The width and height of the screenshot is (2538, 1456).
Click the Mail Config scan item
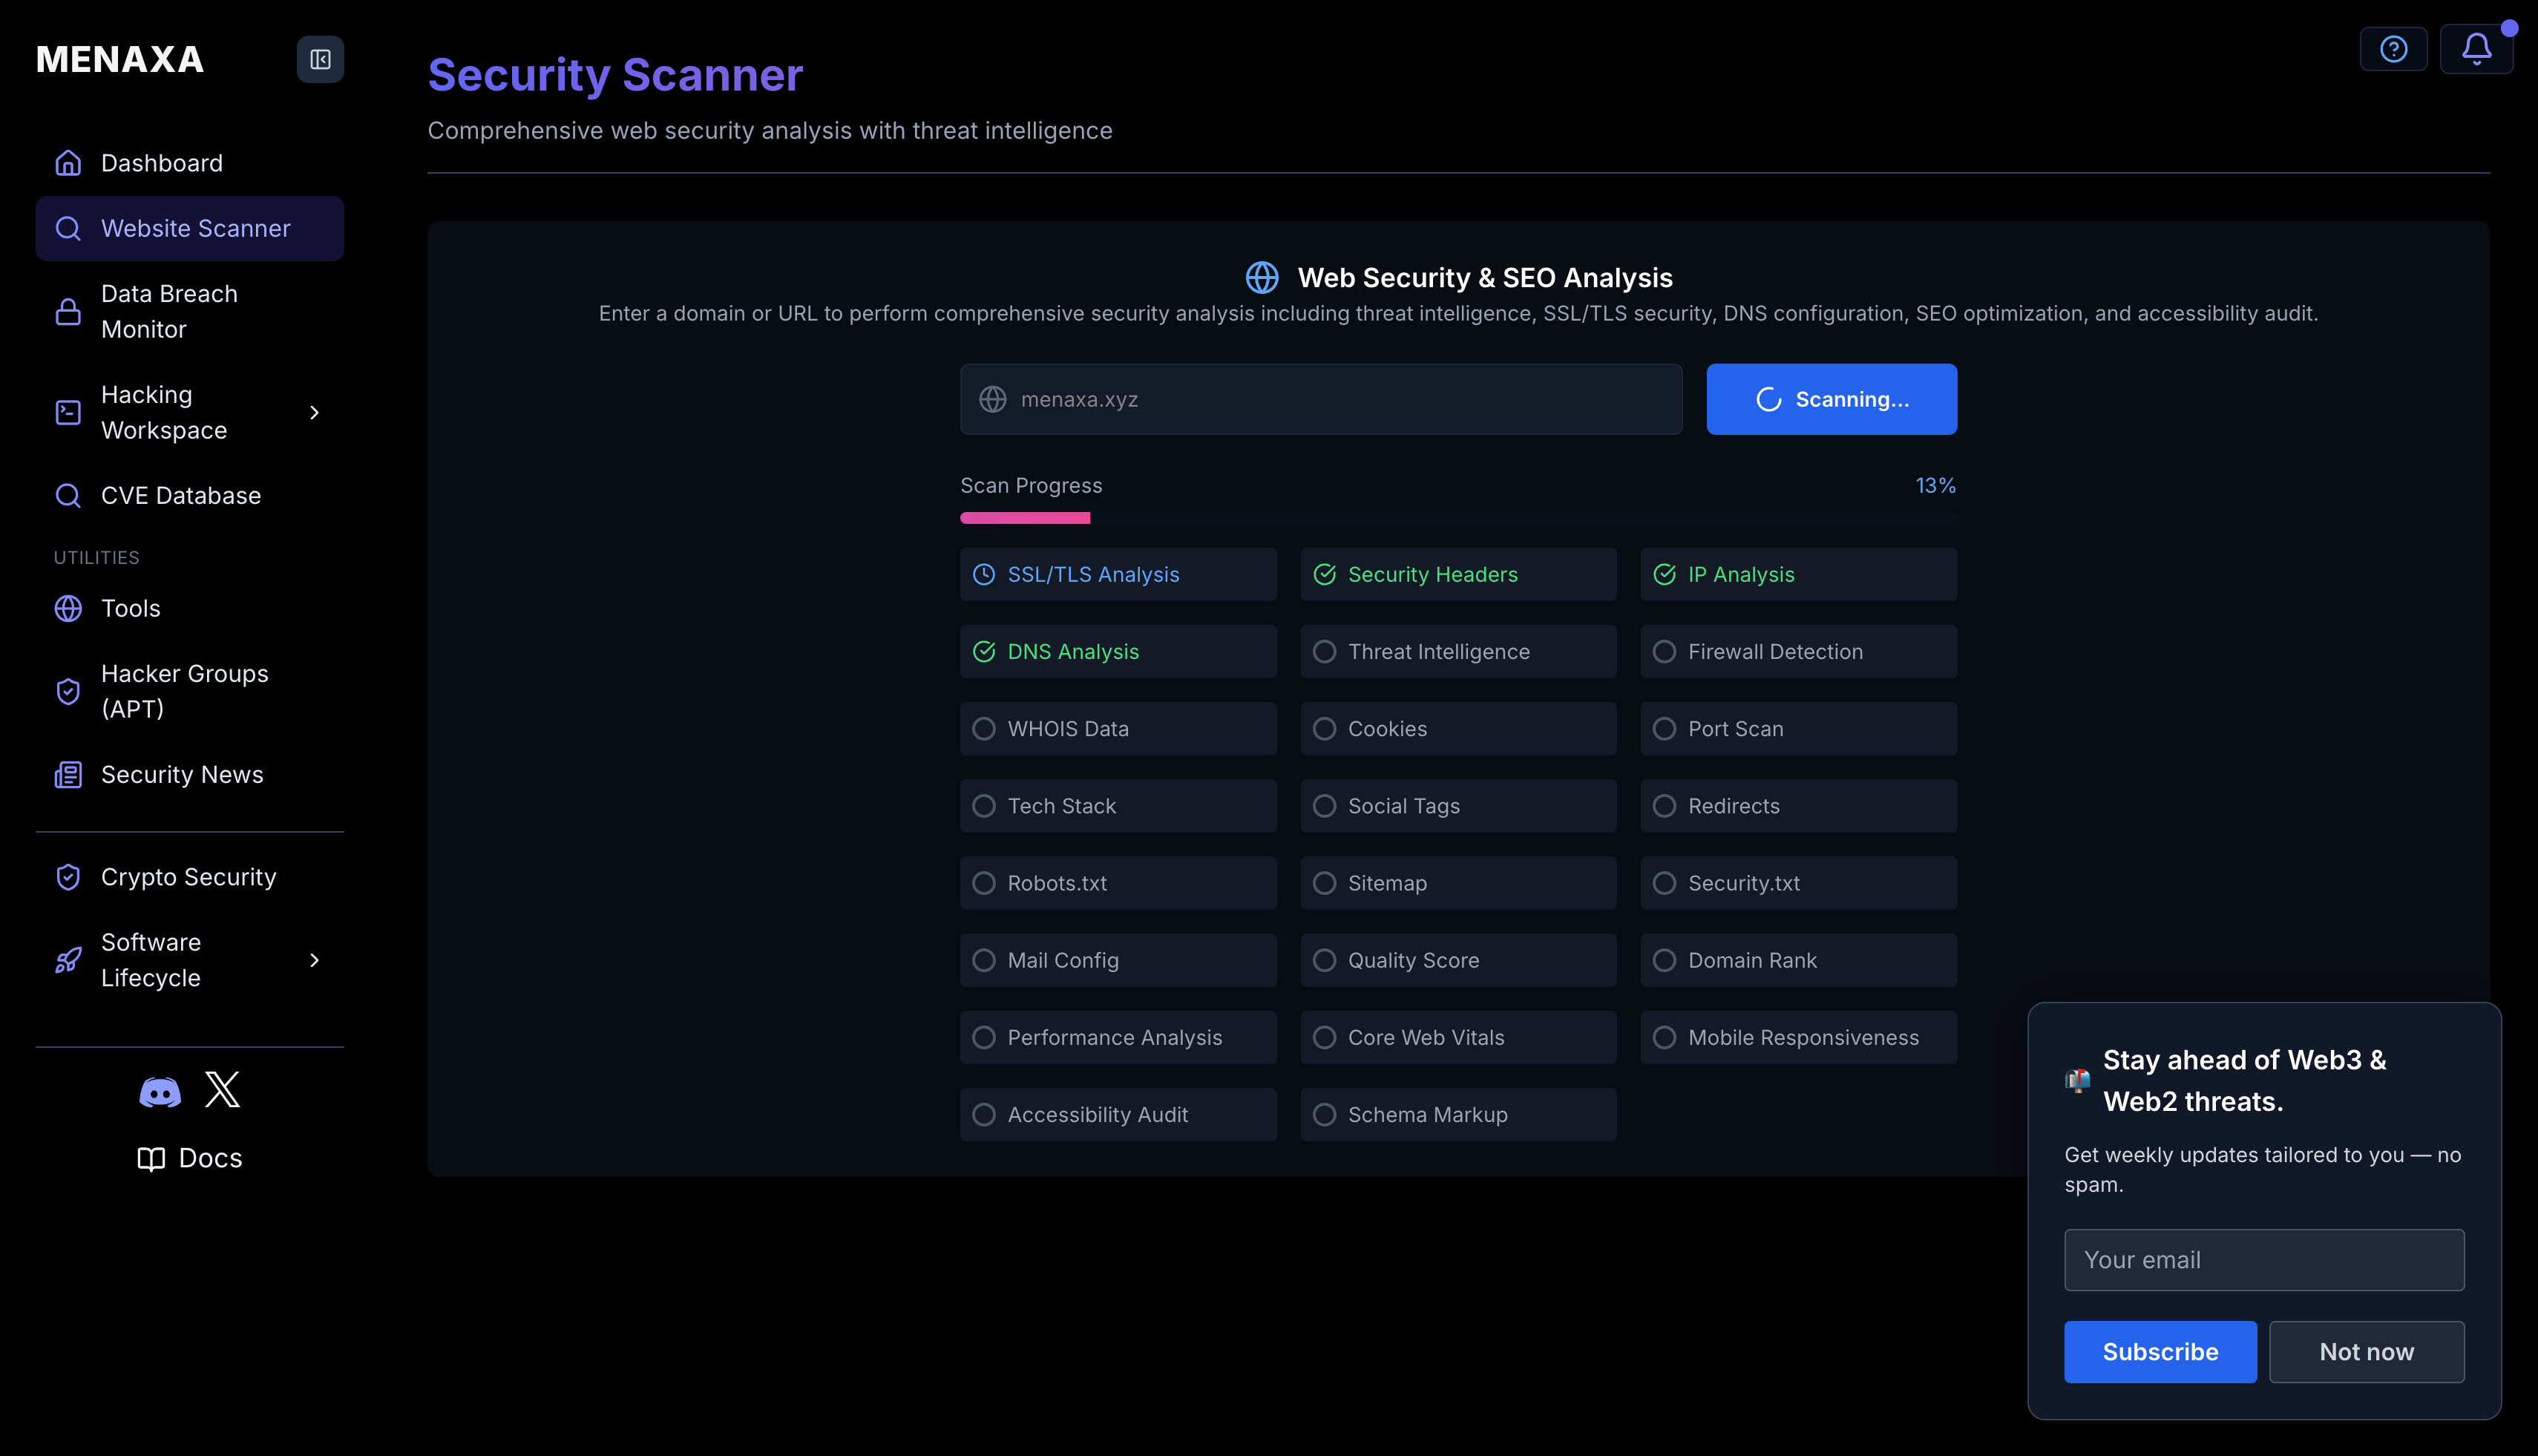tap(1118, 960)
